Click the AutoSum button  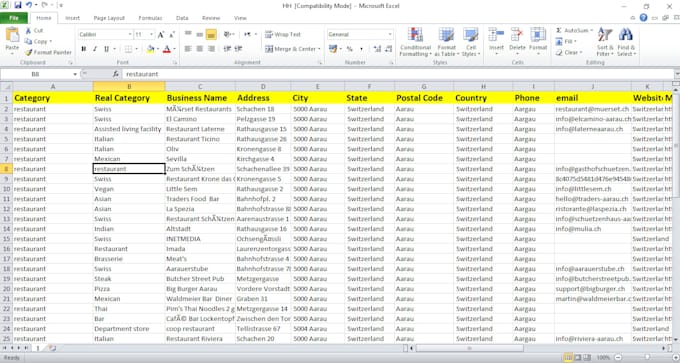coord(574,30)
